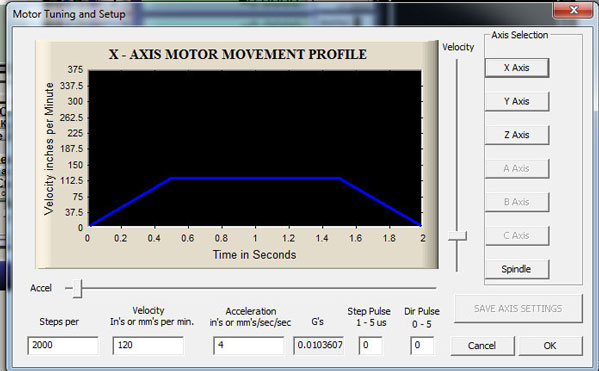The height and width of the screenshot is (371, 599).
Task: Click the 225 value on velocity axis
Action: pos(75,133)
